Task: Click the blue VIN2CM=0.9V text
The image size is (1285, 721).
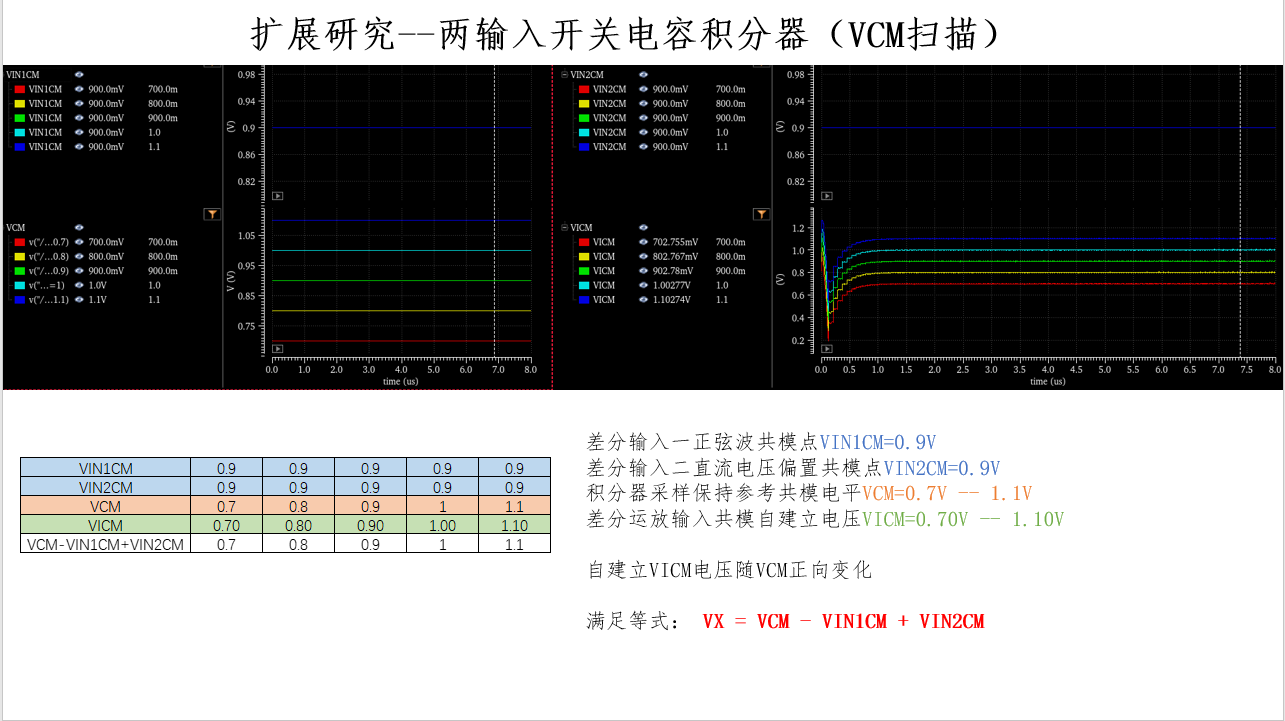Action: tap(942, 468)
